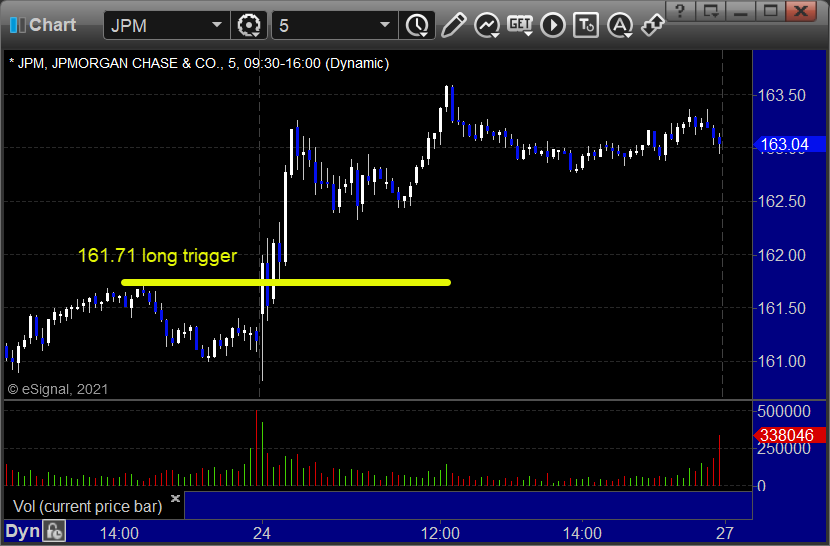The width and height of the screenshot is (830, 546).
Task: Click the Vol (current price bar) label
Action: pyautogui.click(x=88, y=506)
